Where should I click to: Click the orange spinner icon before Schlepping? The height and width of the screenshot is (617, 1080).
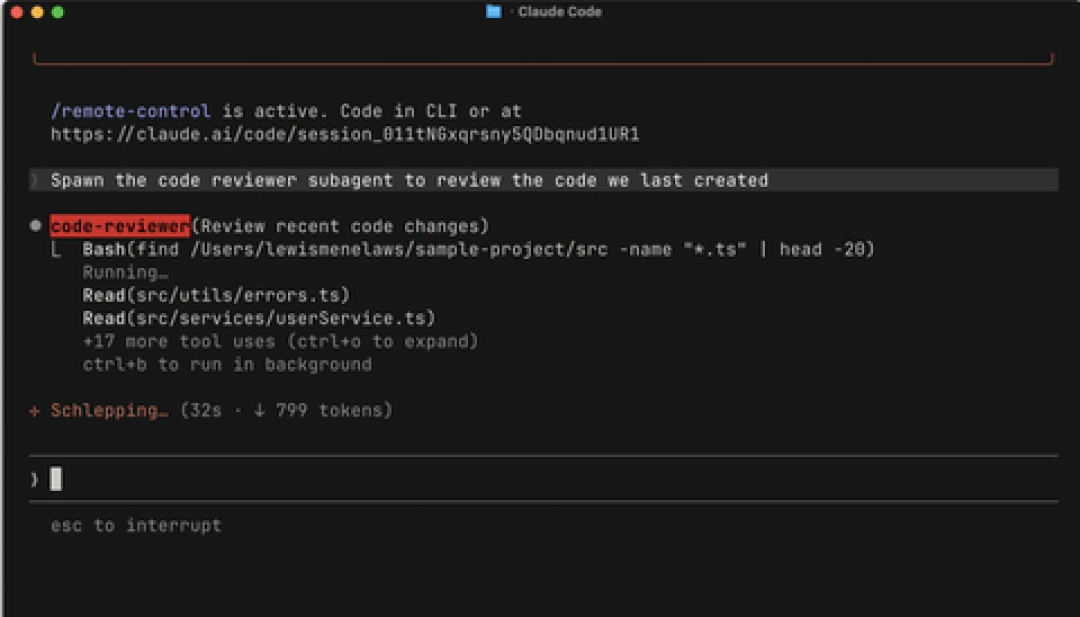click(34, 411)
